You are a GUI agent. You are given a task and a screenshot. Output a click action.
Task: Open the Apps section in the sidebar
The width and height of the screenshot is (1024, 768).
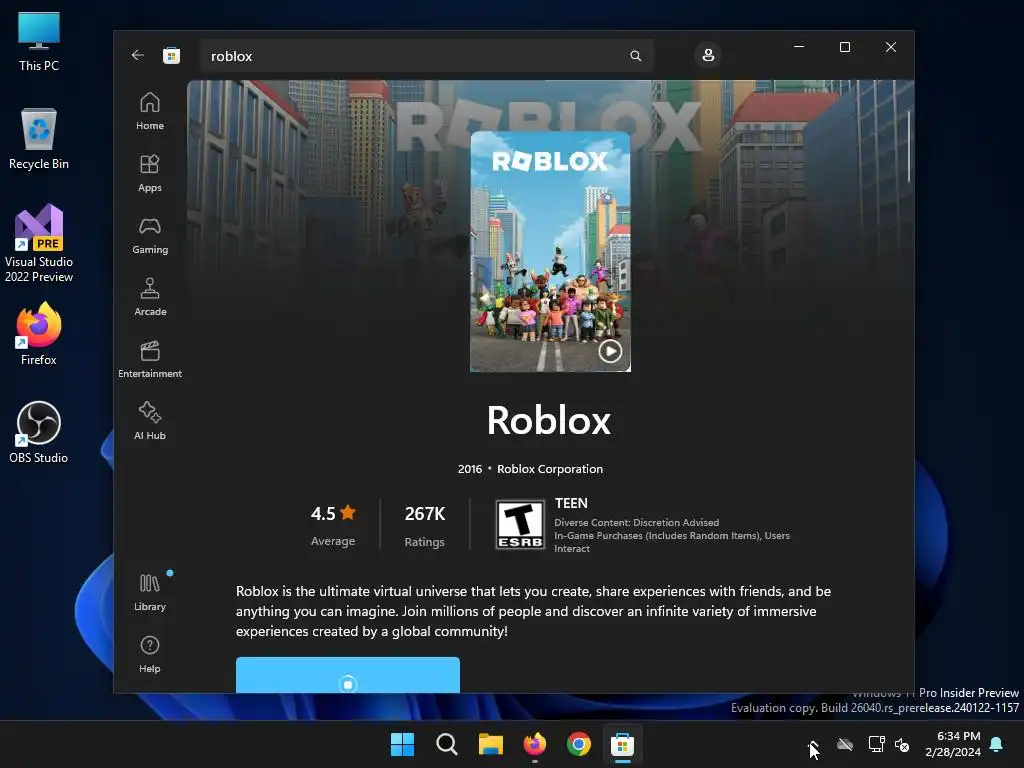pos(150,173)
